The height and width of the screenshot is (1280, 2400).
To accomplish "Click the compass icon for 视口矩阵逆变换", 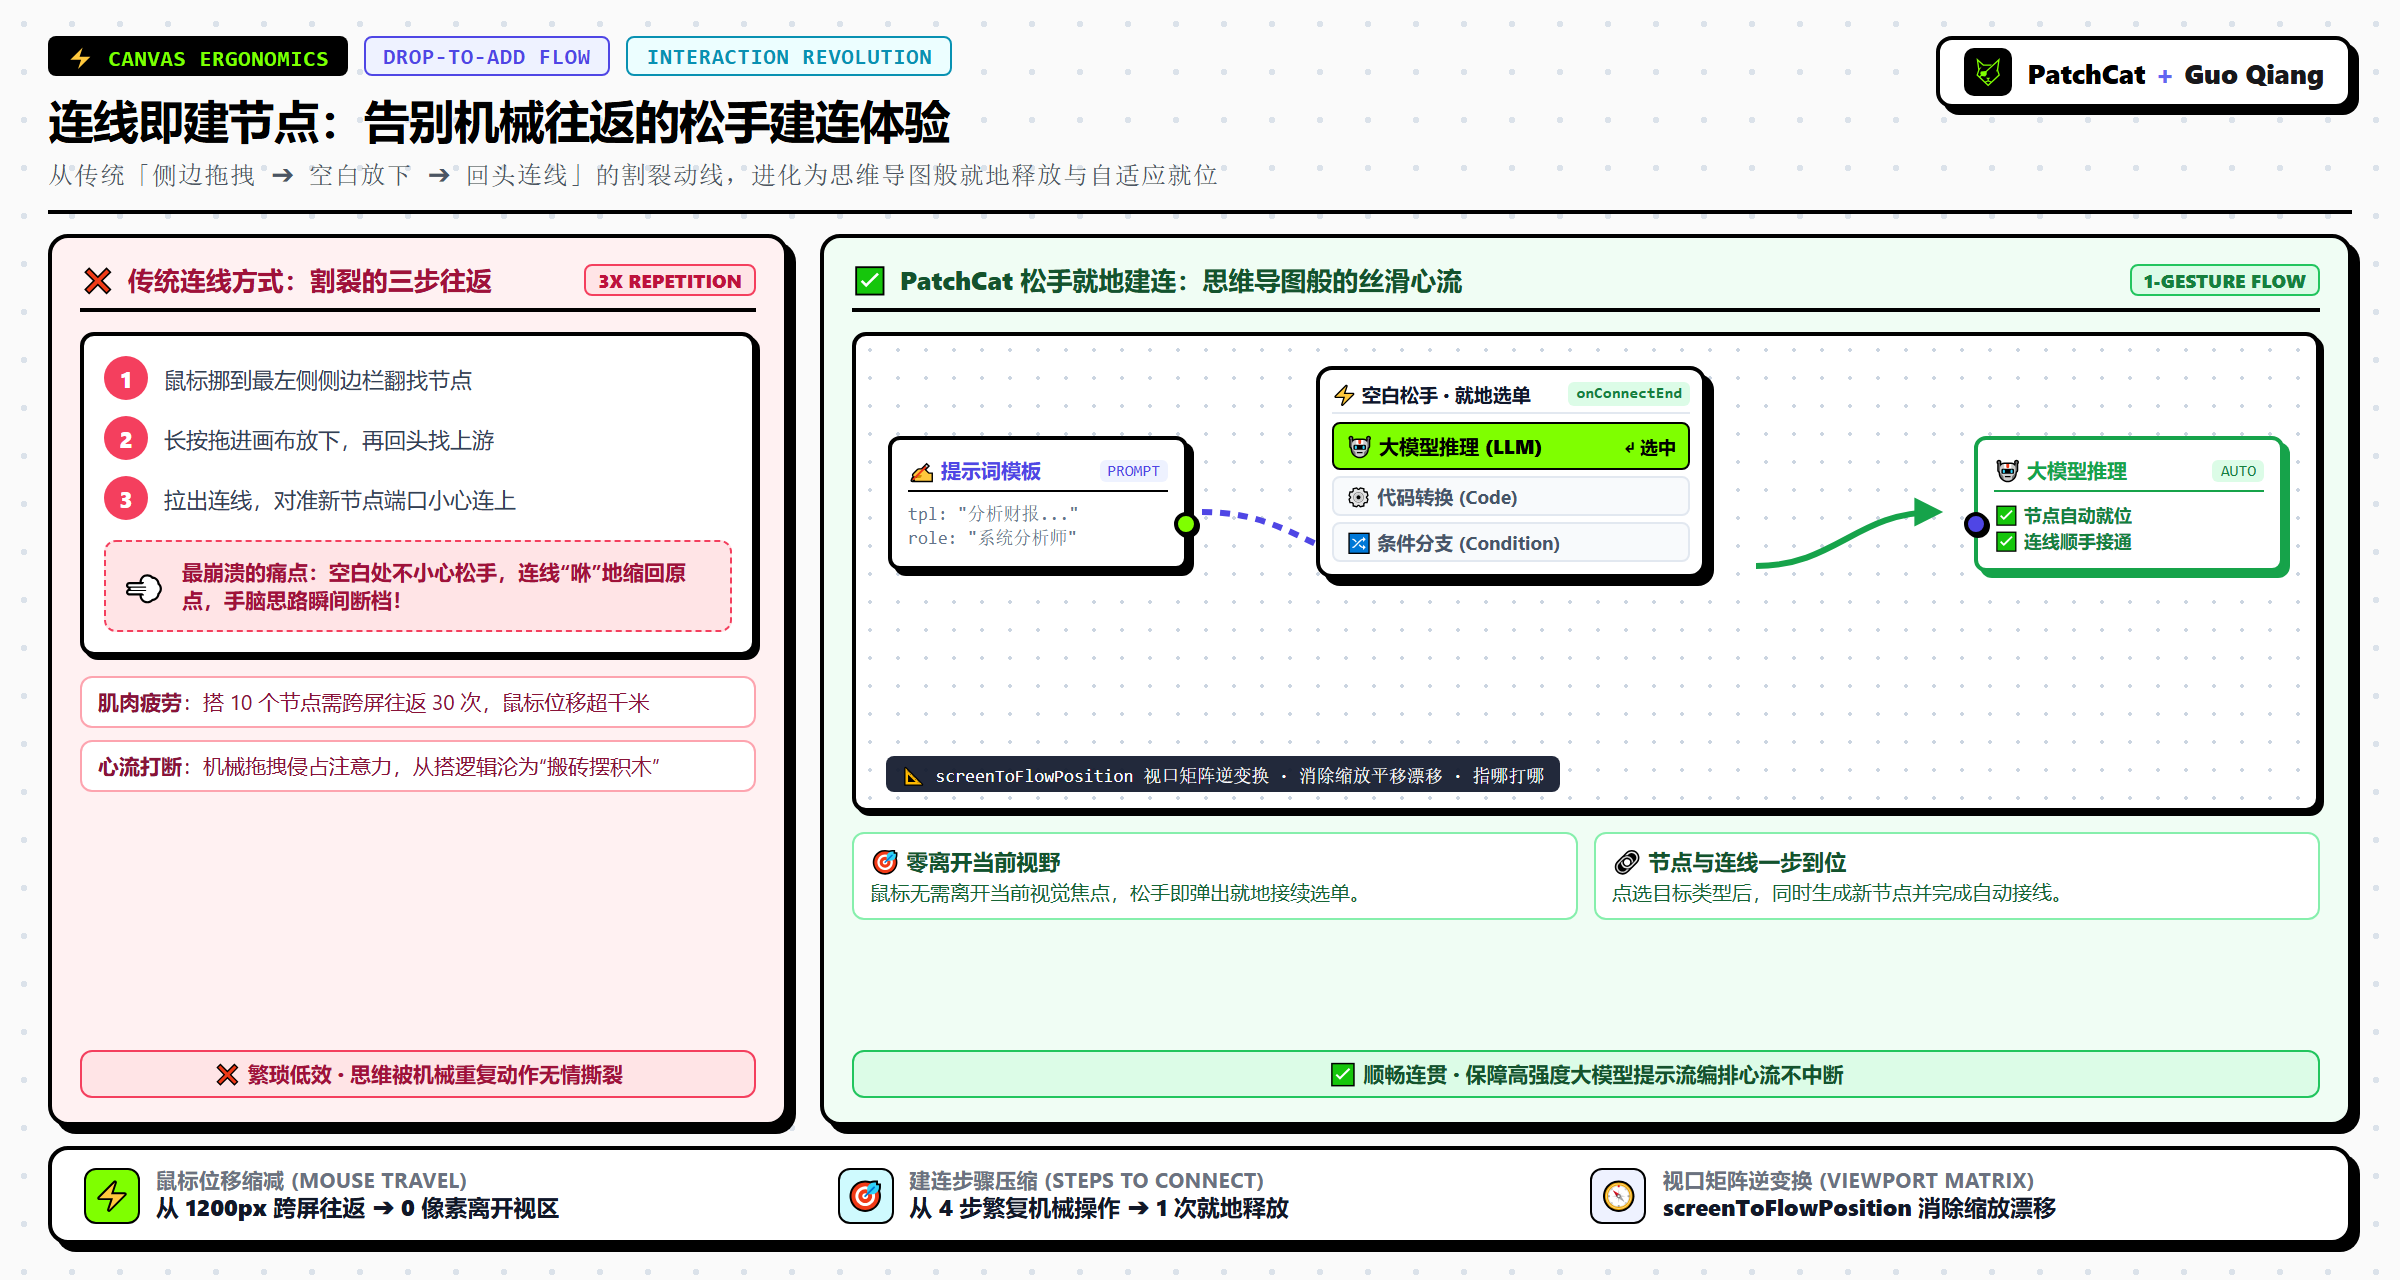I will (x=1618, y=1195).
